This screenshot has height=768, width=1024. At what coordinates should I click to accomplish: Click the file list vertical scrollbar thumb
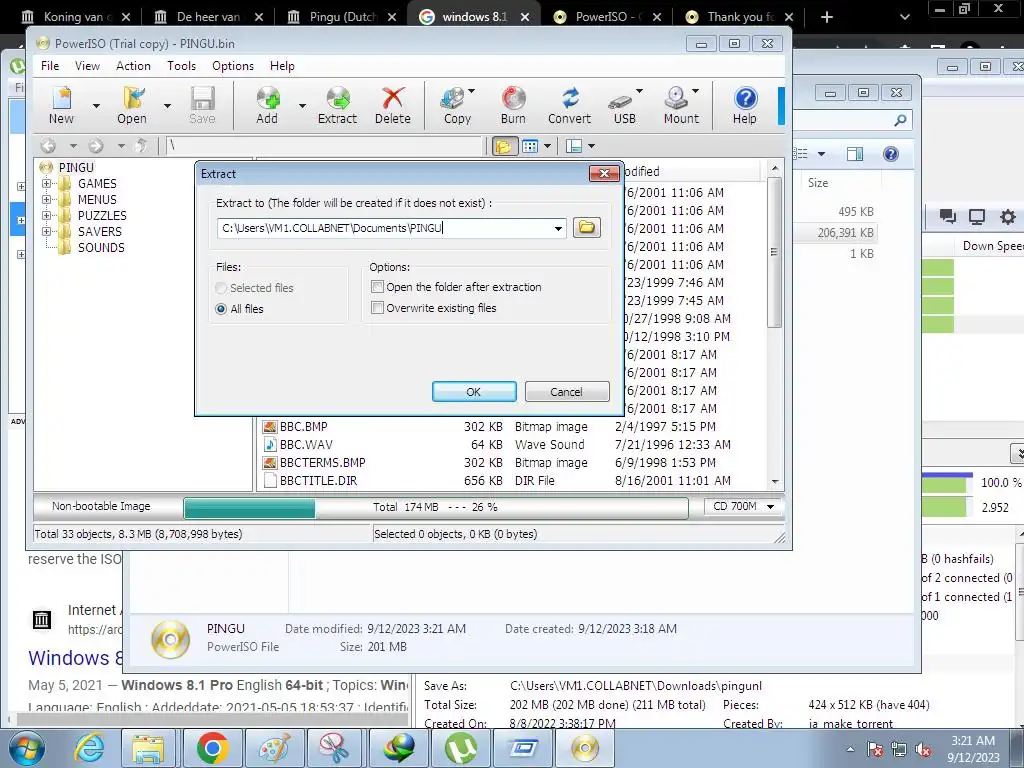775,251
